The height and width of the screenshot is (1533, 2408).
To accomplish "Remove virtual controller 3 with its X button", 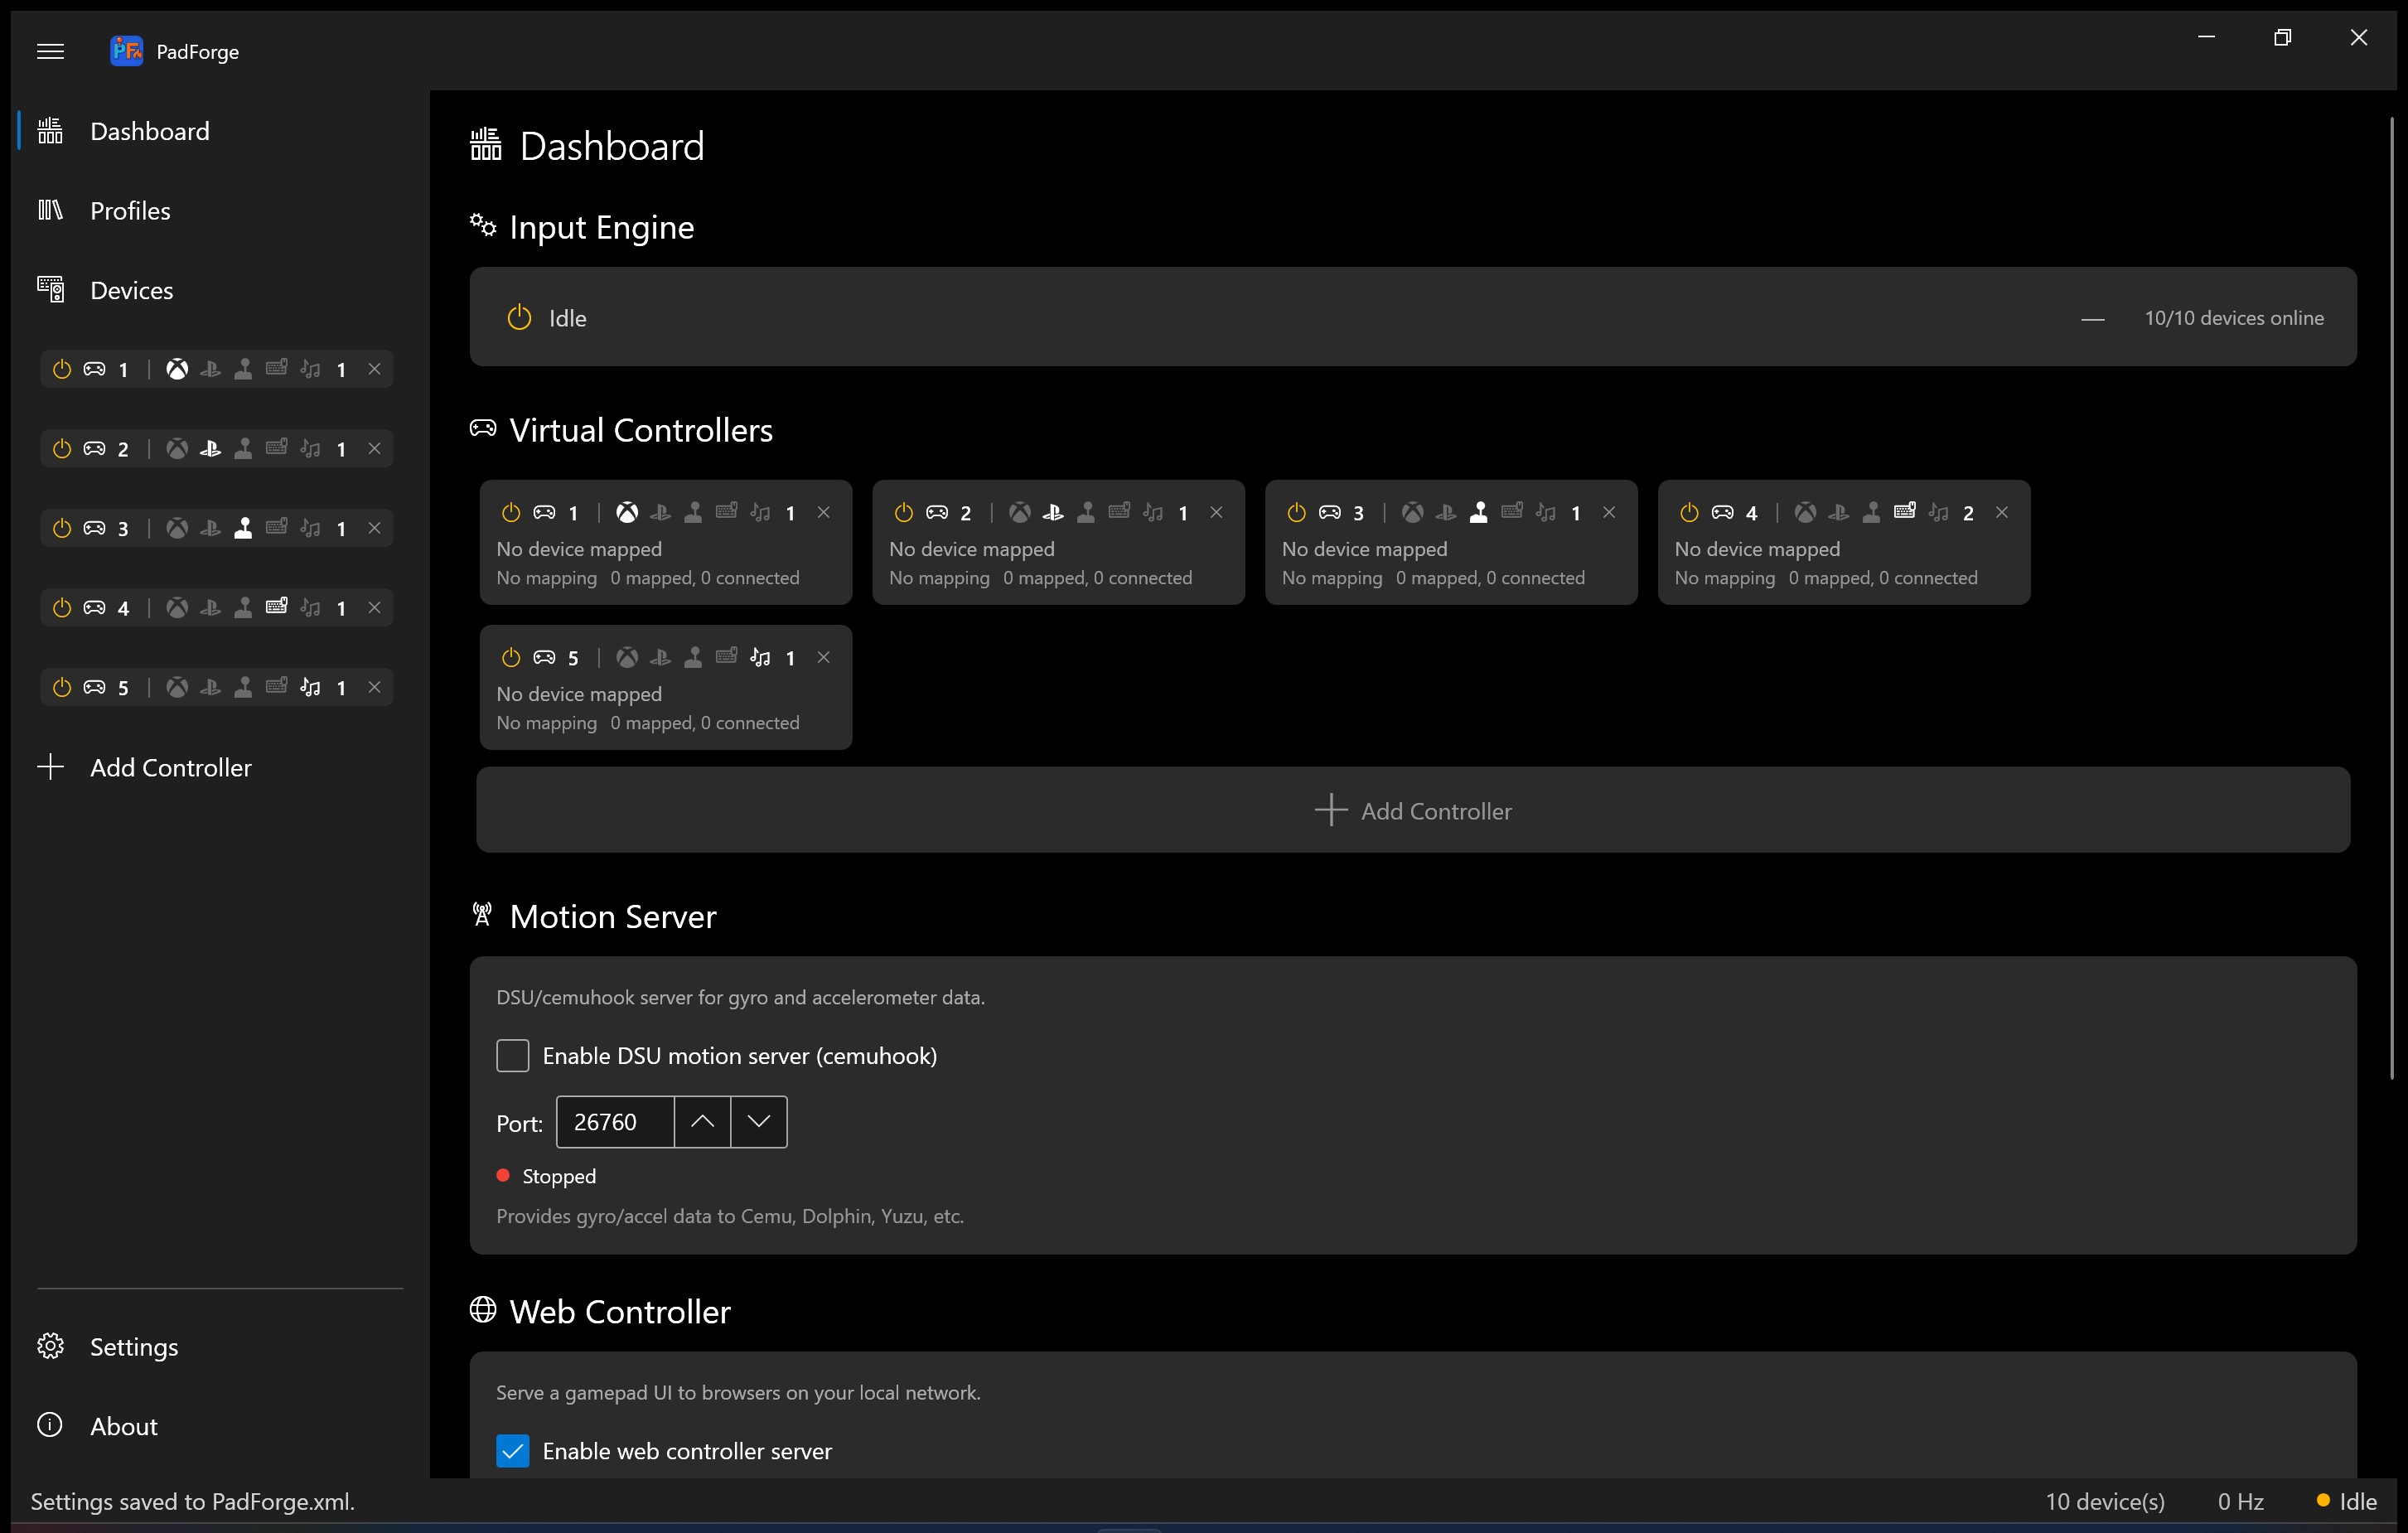I will point(1609,512).
